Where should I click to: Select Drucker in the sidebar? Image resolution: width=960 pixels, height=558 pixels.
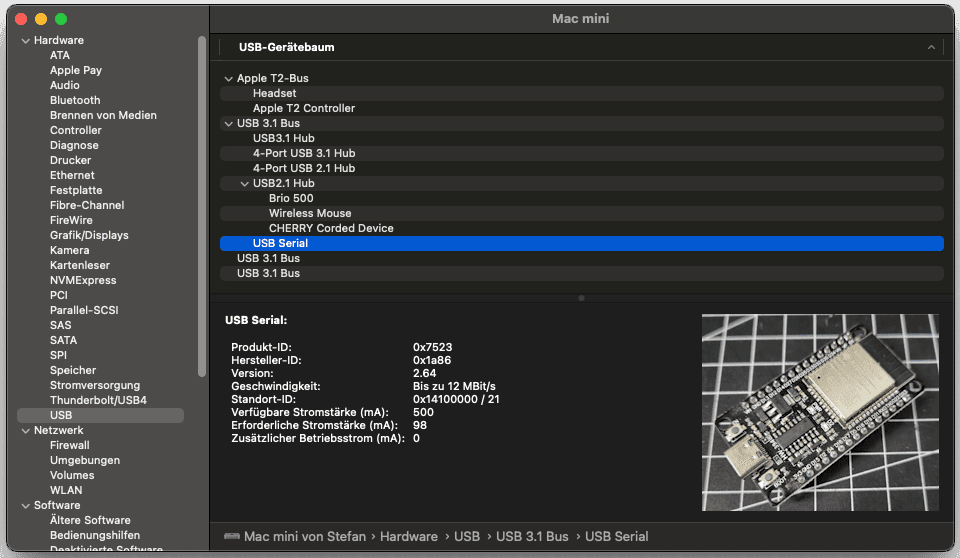(70, 160)
